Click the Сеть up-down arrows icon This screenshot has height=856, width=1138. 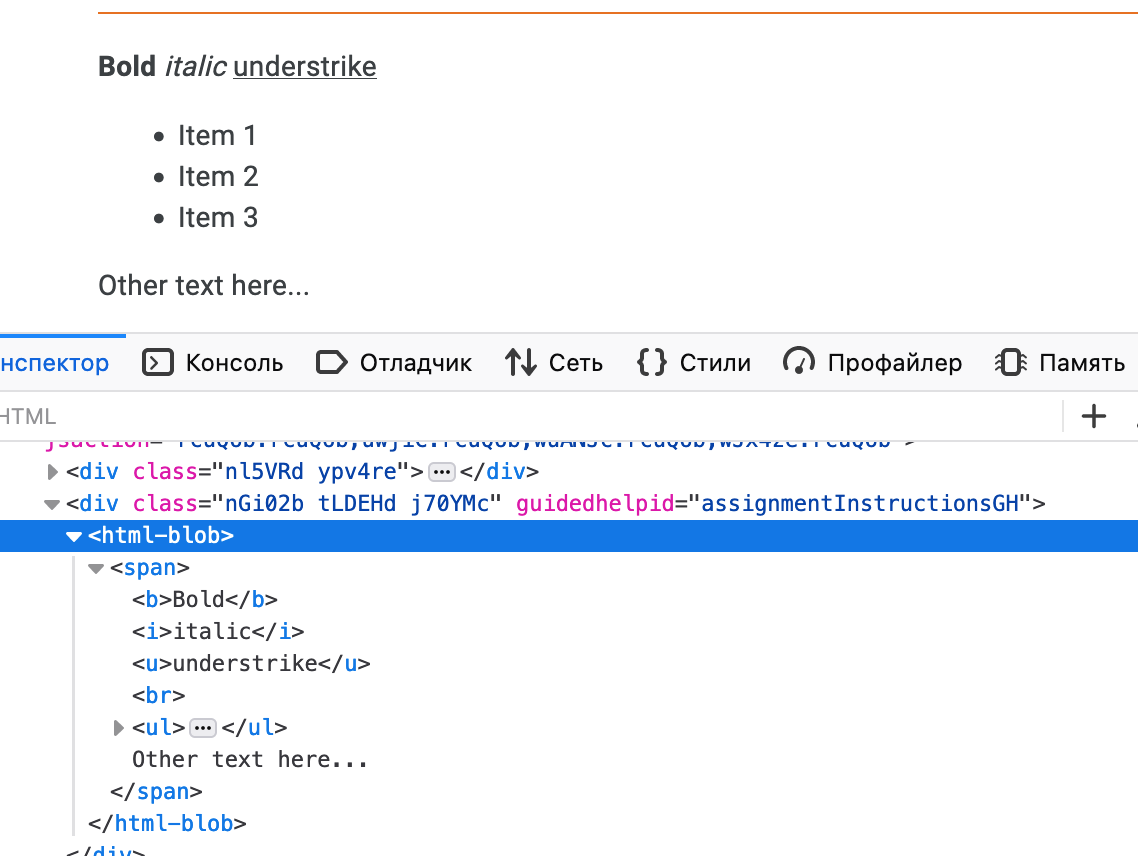pos(520,362)
